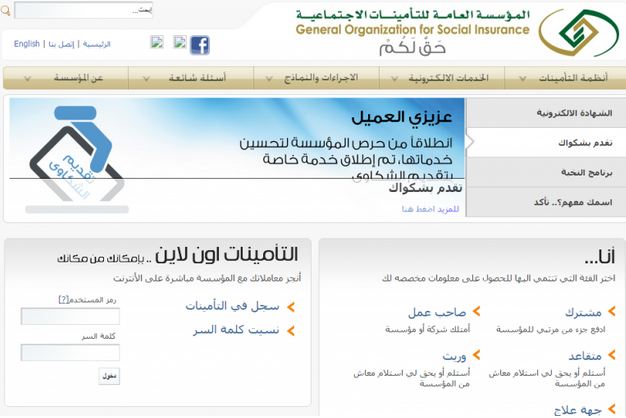Click the broken image icon beside Facebook
This screenshot has height=418, width=626.
179,43
